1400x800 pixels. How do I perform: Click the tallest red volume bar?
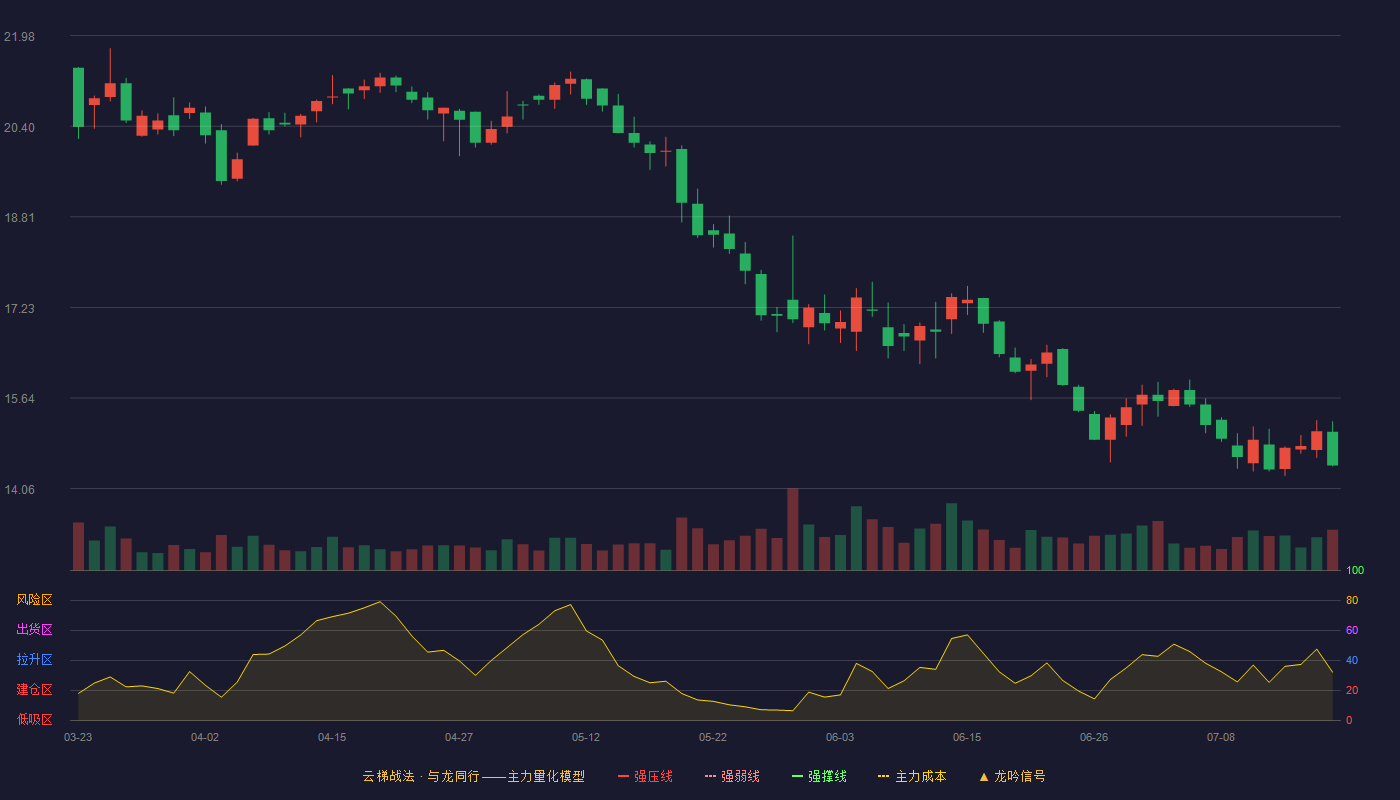pos(793,529)
